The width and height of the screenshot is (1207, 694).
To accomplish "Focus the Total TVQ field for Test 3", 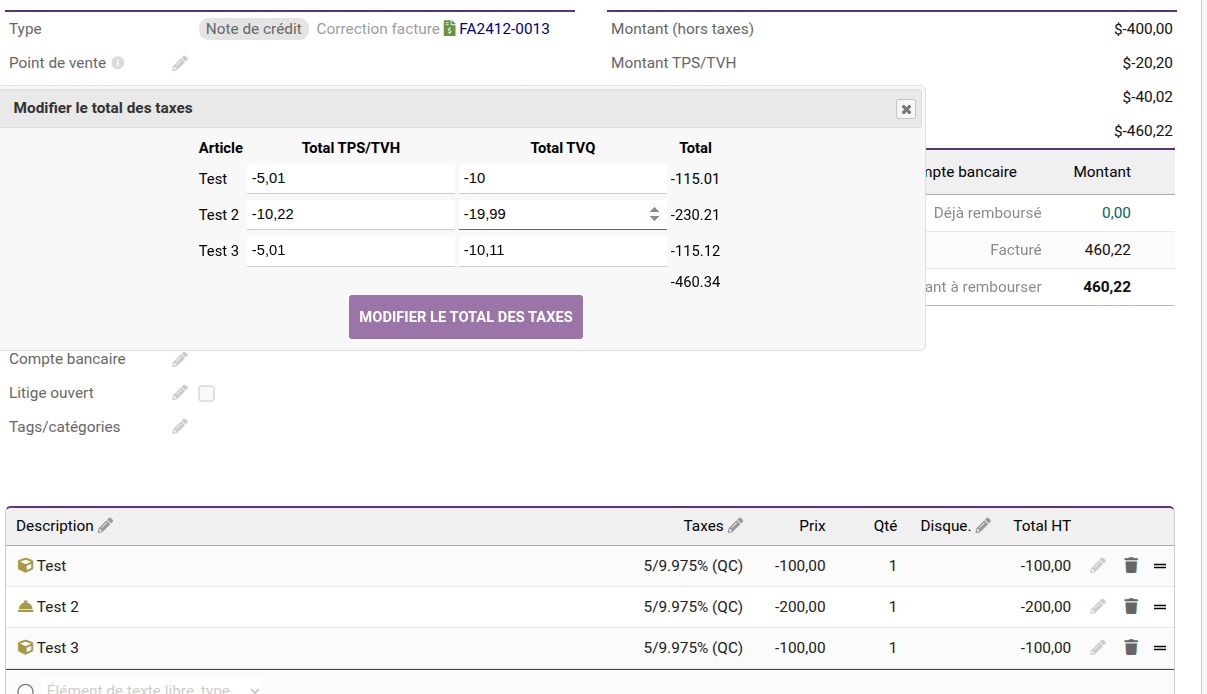I will point(562,251).
